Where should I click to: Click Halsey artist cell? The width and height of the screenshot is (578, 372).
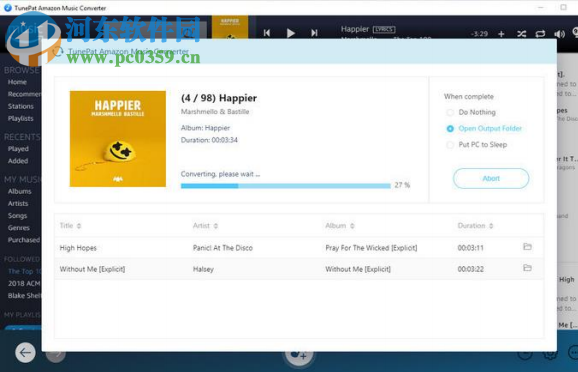(x=203, y=270)
